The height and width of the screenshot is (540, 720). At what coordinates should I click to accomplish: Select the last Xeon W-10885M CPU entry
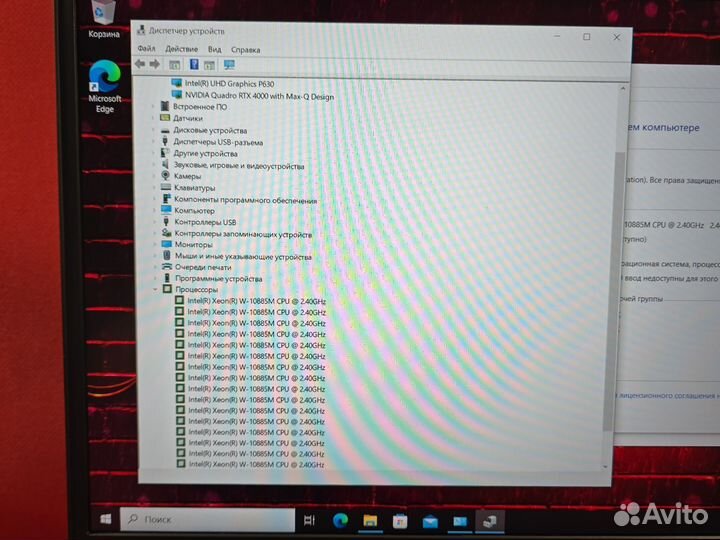click(x=256, y=464)
